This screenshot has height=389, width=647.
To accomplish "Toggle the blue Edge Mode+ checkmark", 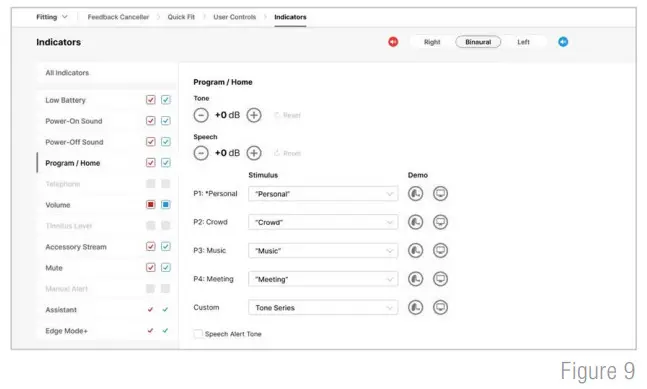I will tap(165, 330).
